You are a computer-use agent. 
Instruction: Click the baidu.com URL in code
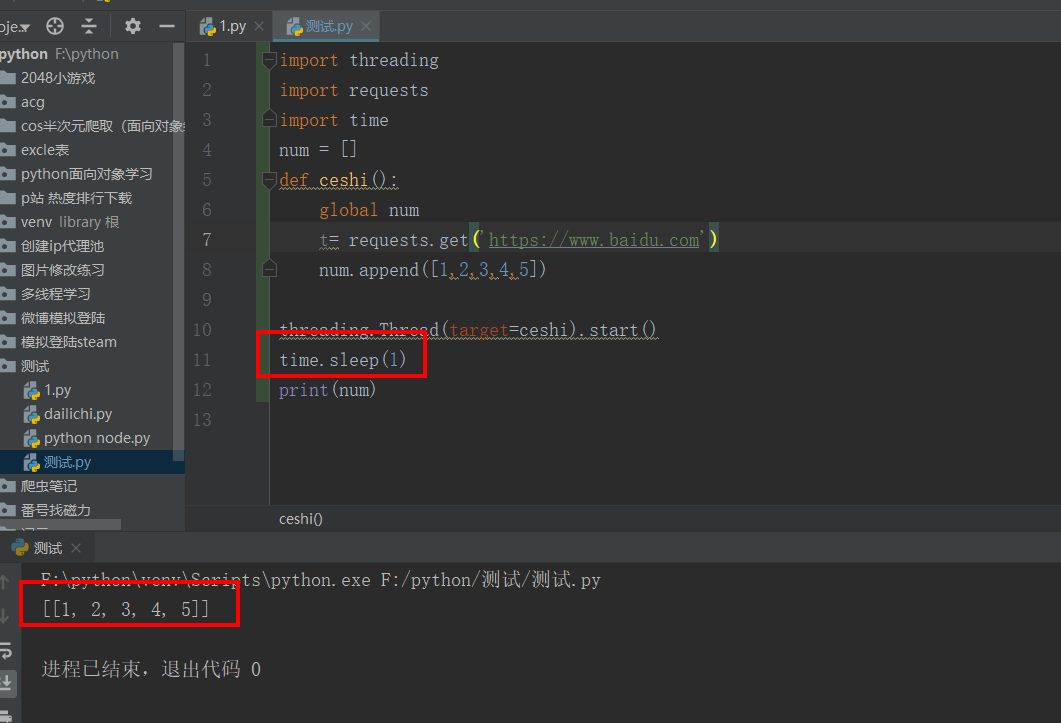coord(593,240)
